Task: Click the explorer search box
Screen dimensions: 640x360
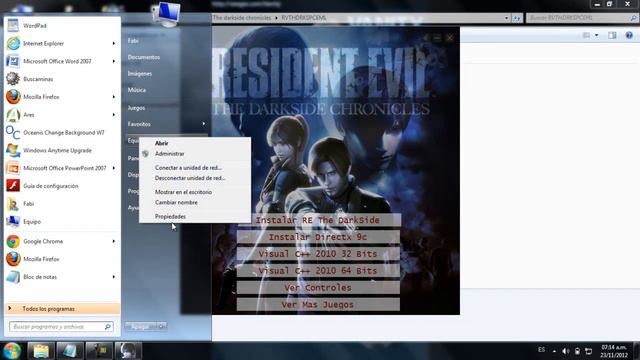Action: click(582, 18)
